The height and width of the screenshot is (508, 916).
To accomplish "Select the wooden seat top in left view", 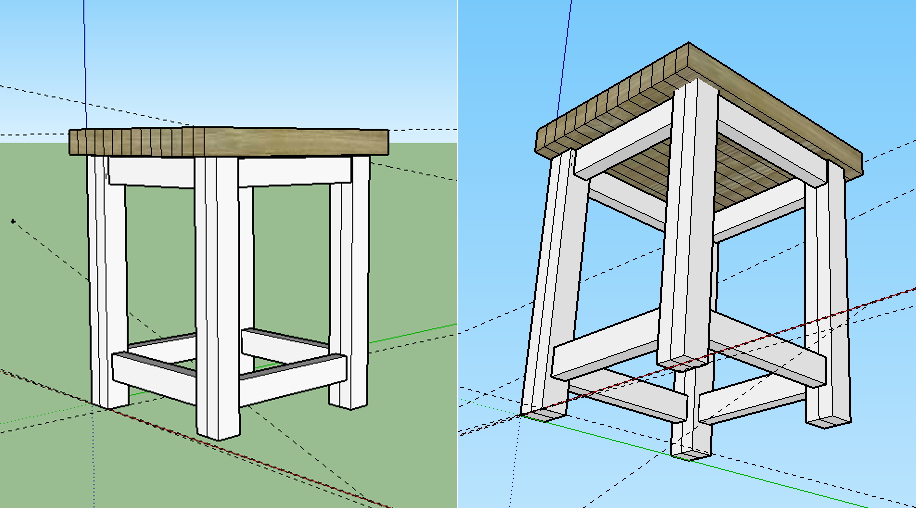I will point(229,141).
